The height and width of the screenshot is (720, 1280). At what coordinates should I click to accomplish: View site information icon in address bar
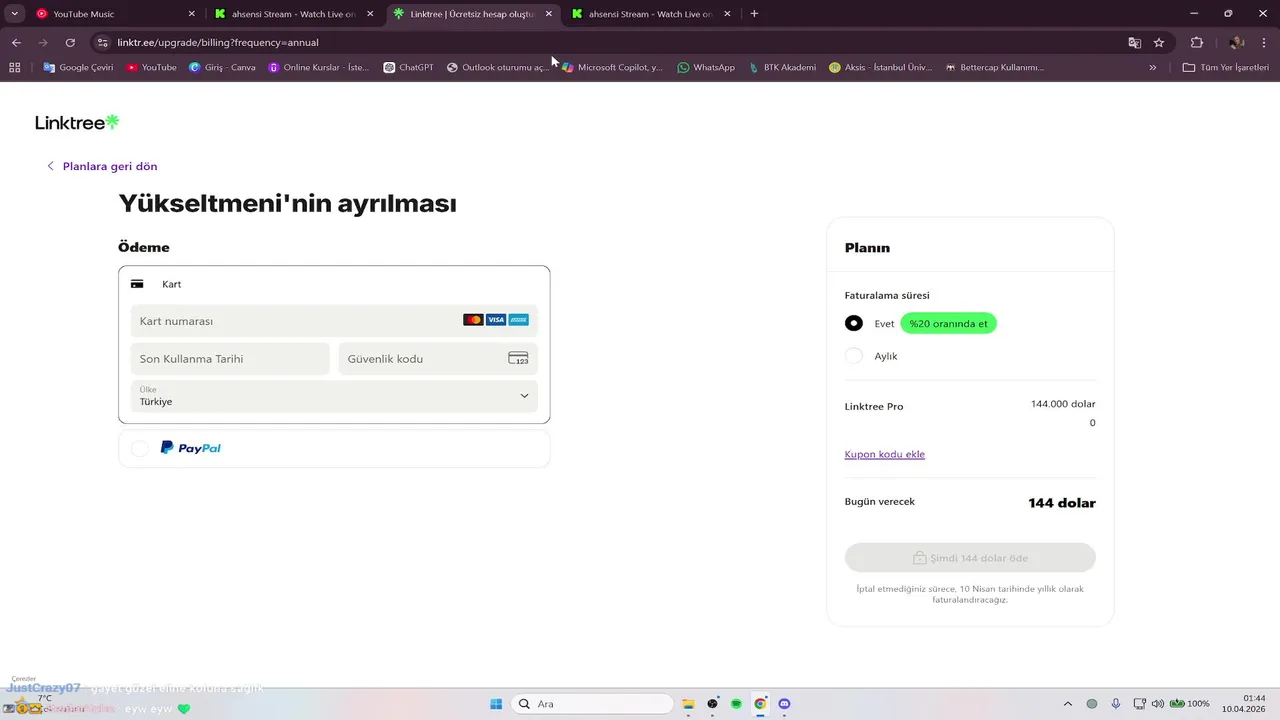click(x=102, y=43)
